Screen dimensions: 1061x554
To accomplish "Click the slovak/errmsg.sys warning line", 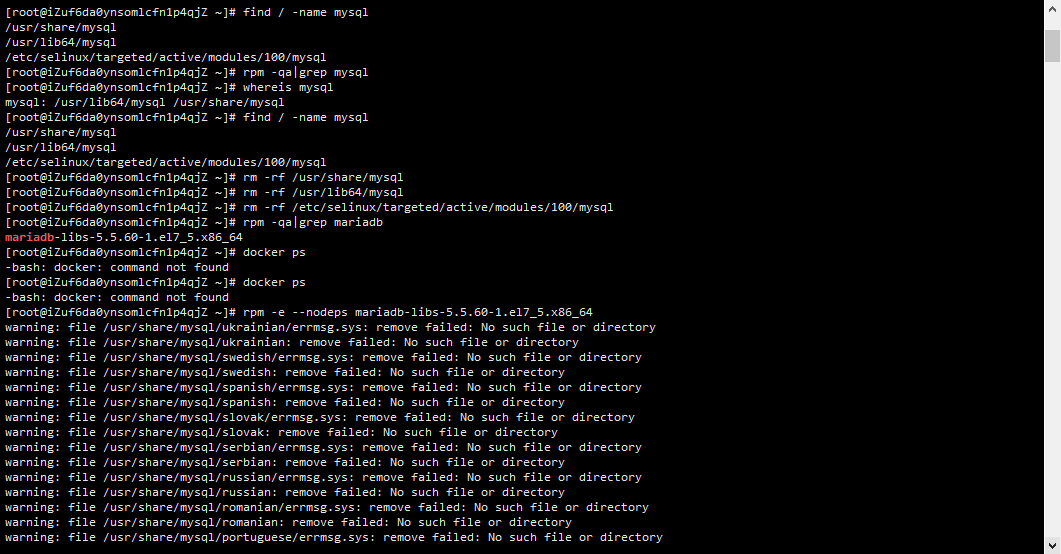I will pos(319,417).
